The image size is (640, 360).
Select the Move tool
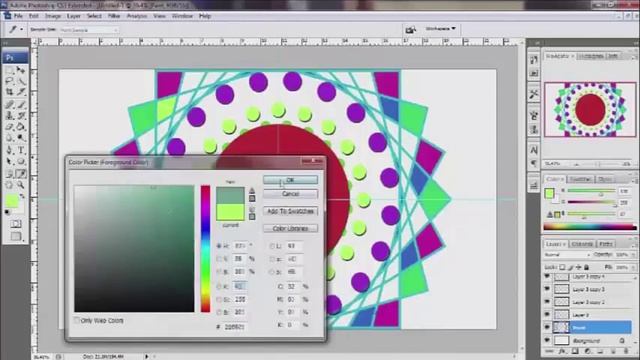coord(21,70)
